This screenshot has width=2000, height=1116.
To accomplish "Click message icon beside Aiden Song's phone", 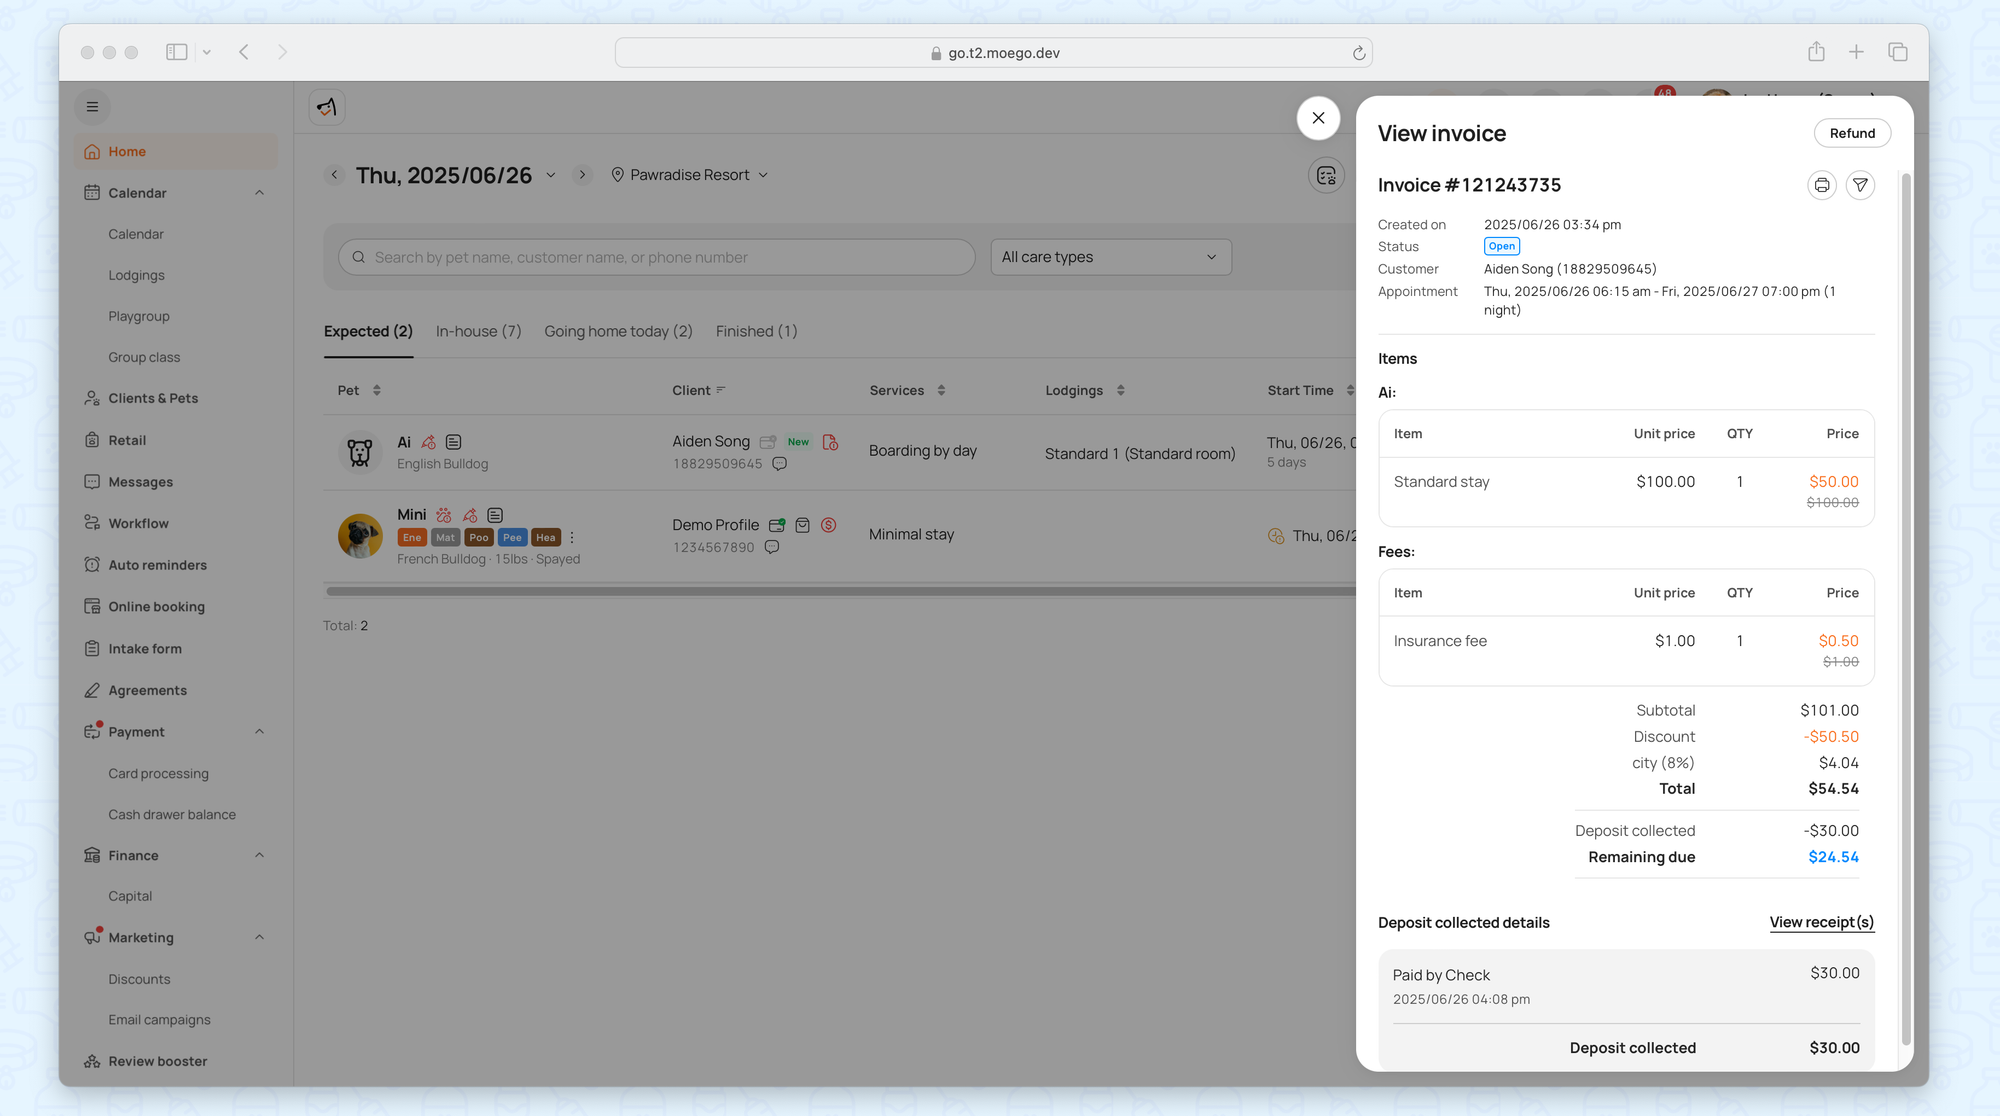I will coord(780,464).
